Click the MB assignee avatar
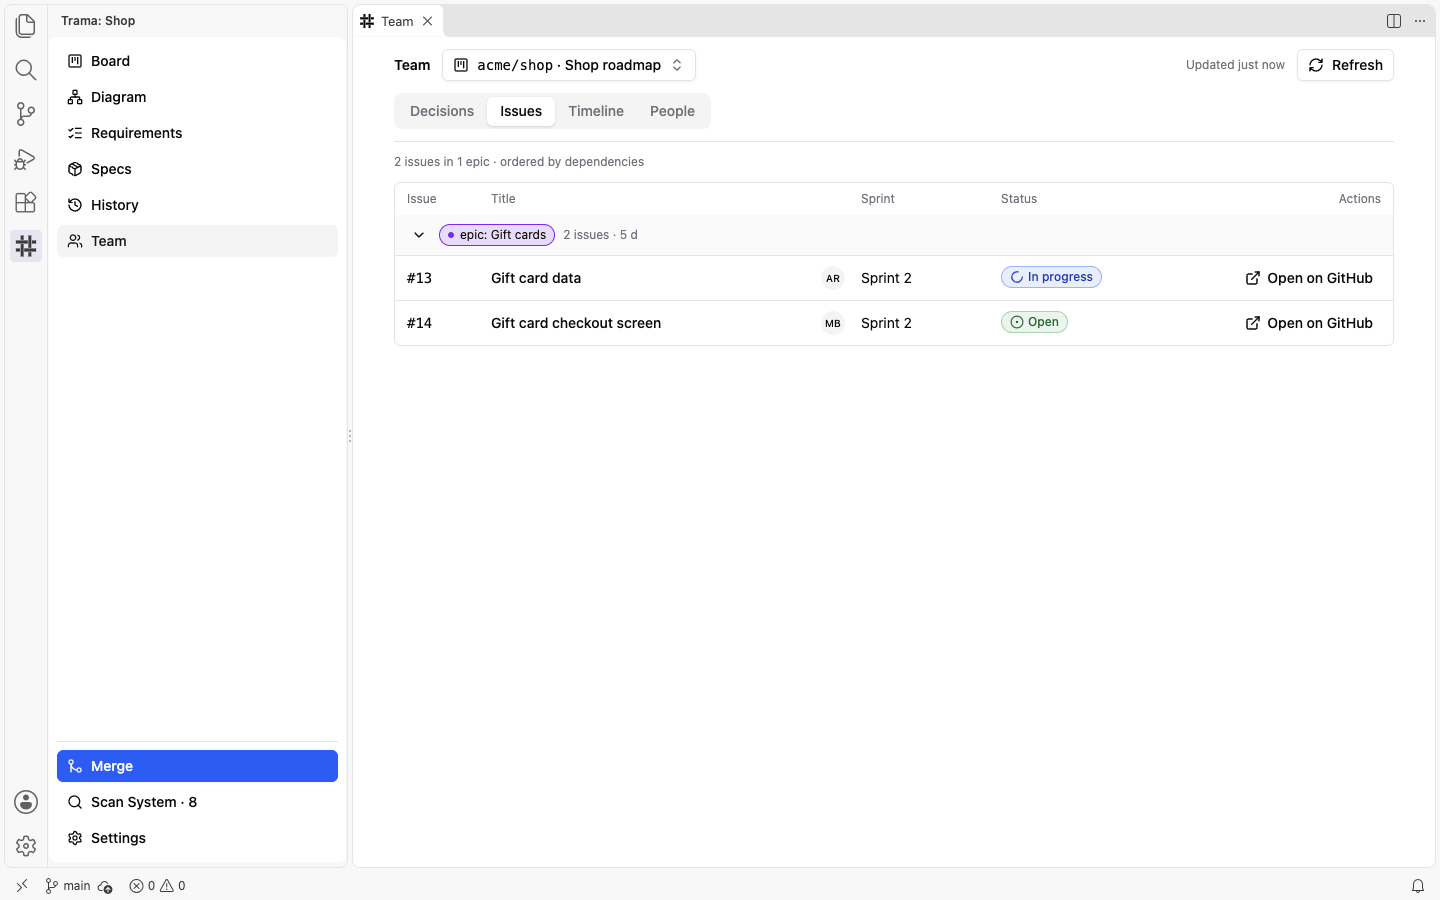This screenshot has height=900, width=1440. pos(833,323)
